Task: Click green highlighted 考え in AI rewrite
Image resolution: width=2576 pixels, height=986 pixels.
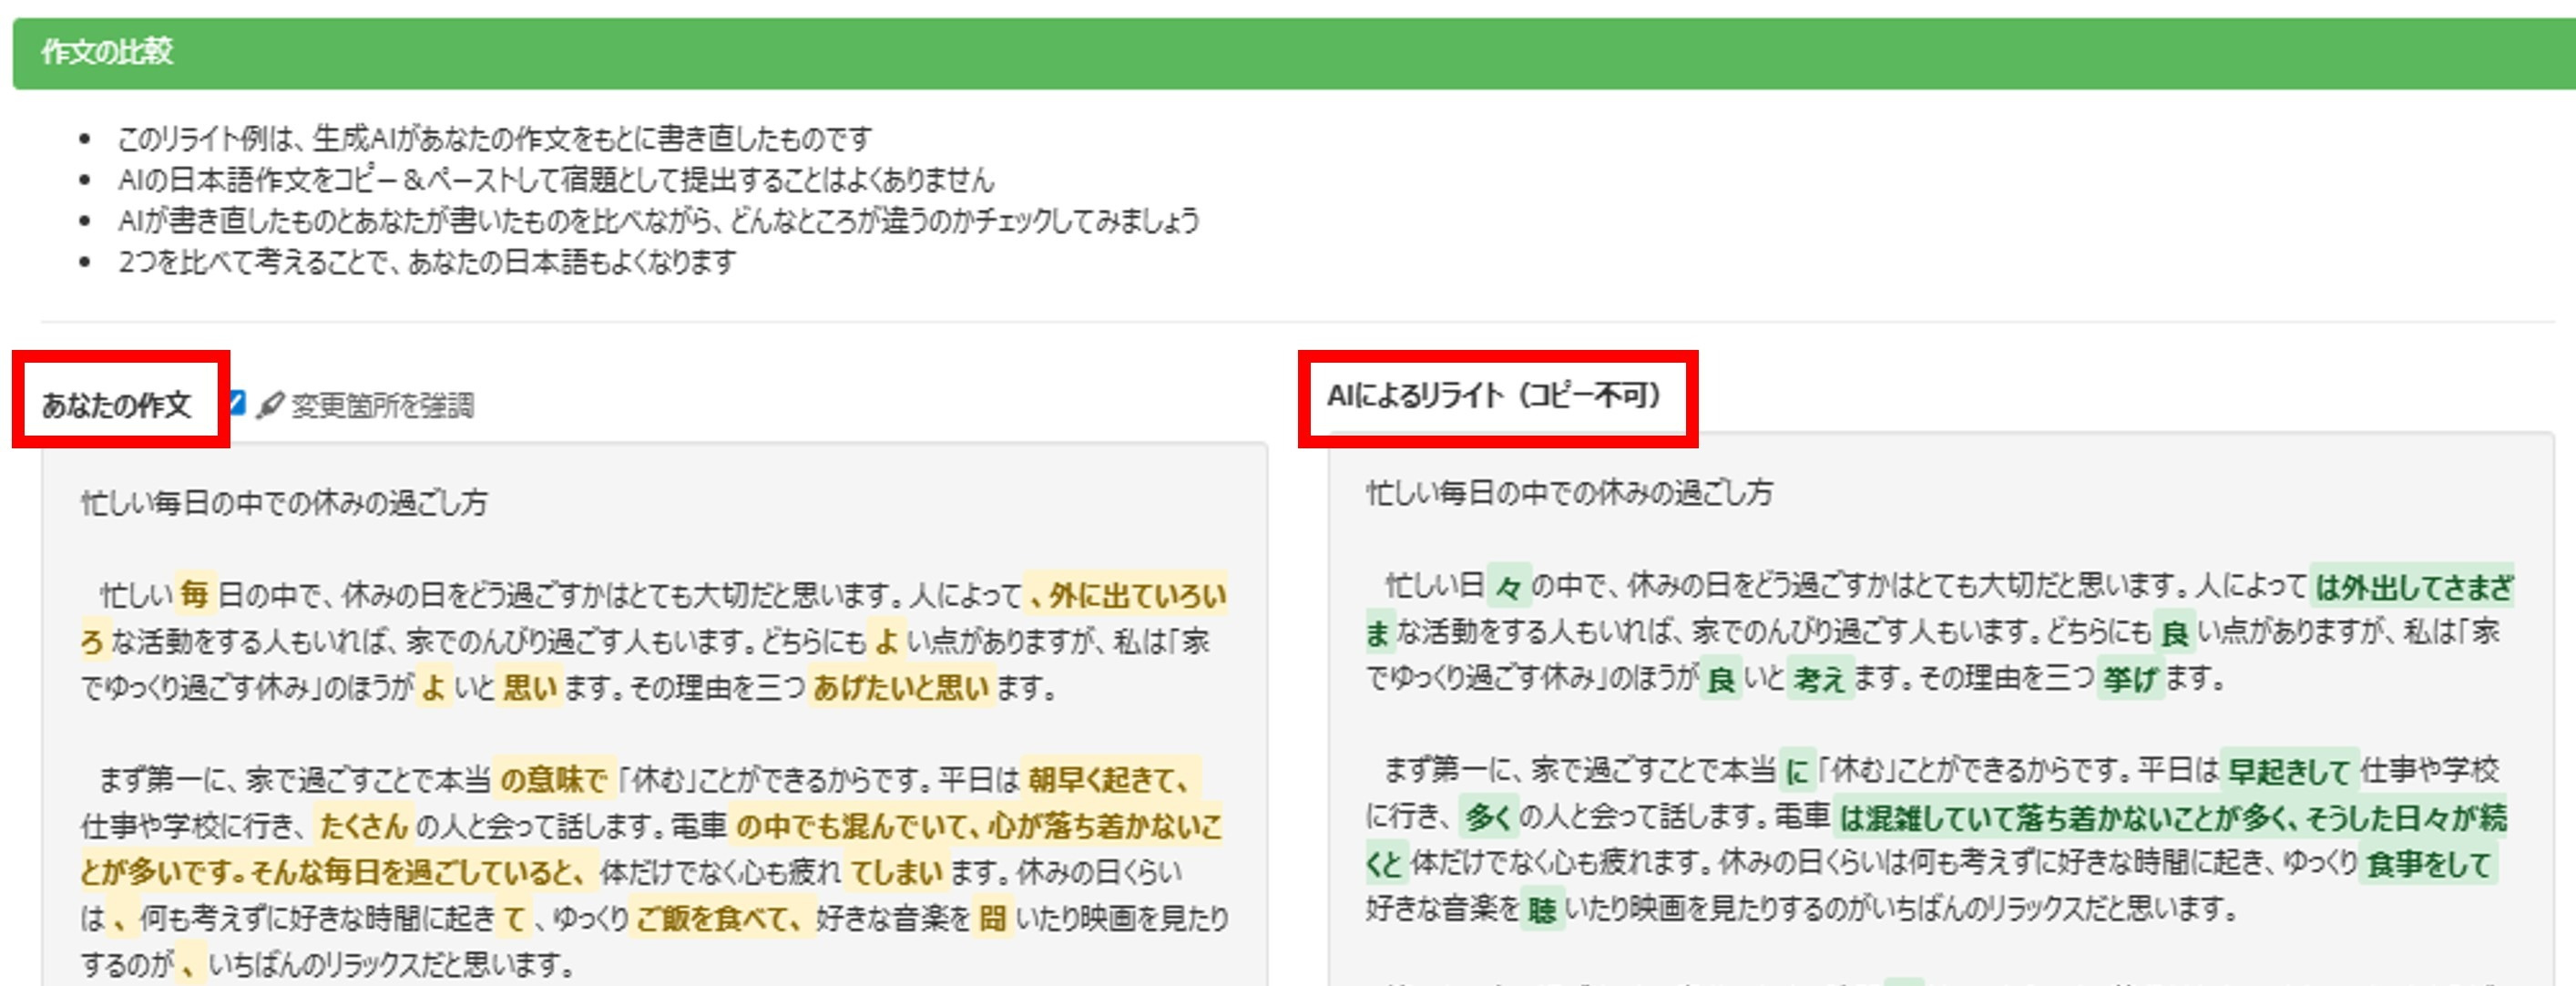Action: coord(1819,679)
